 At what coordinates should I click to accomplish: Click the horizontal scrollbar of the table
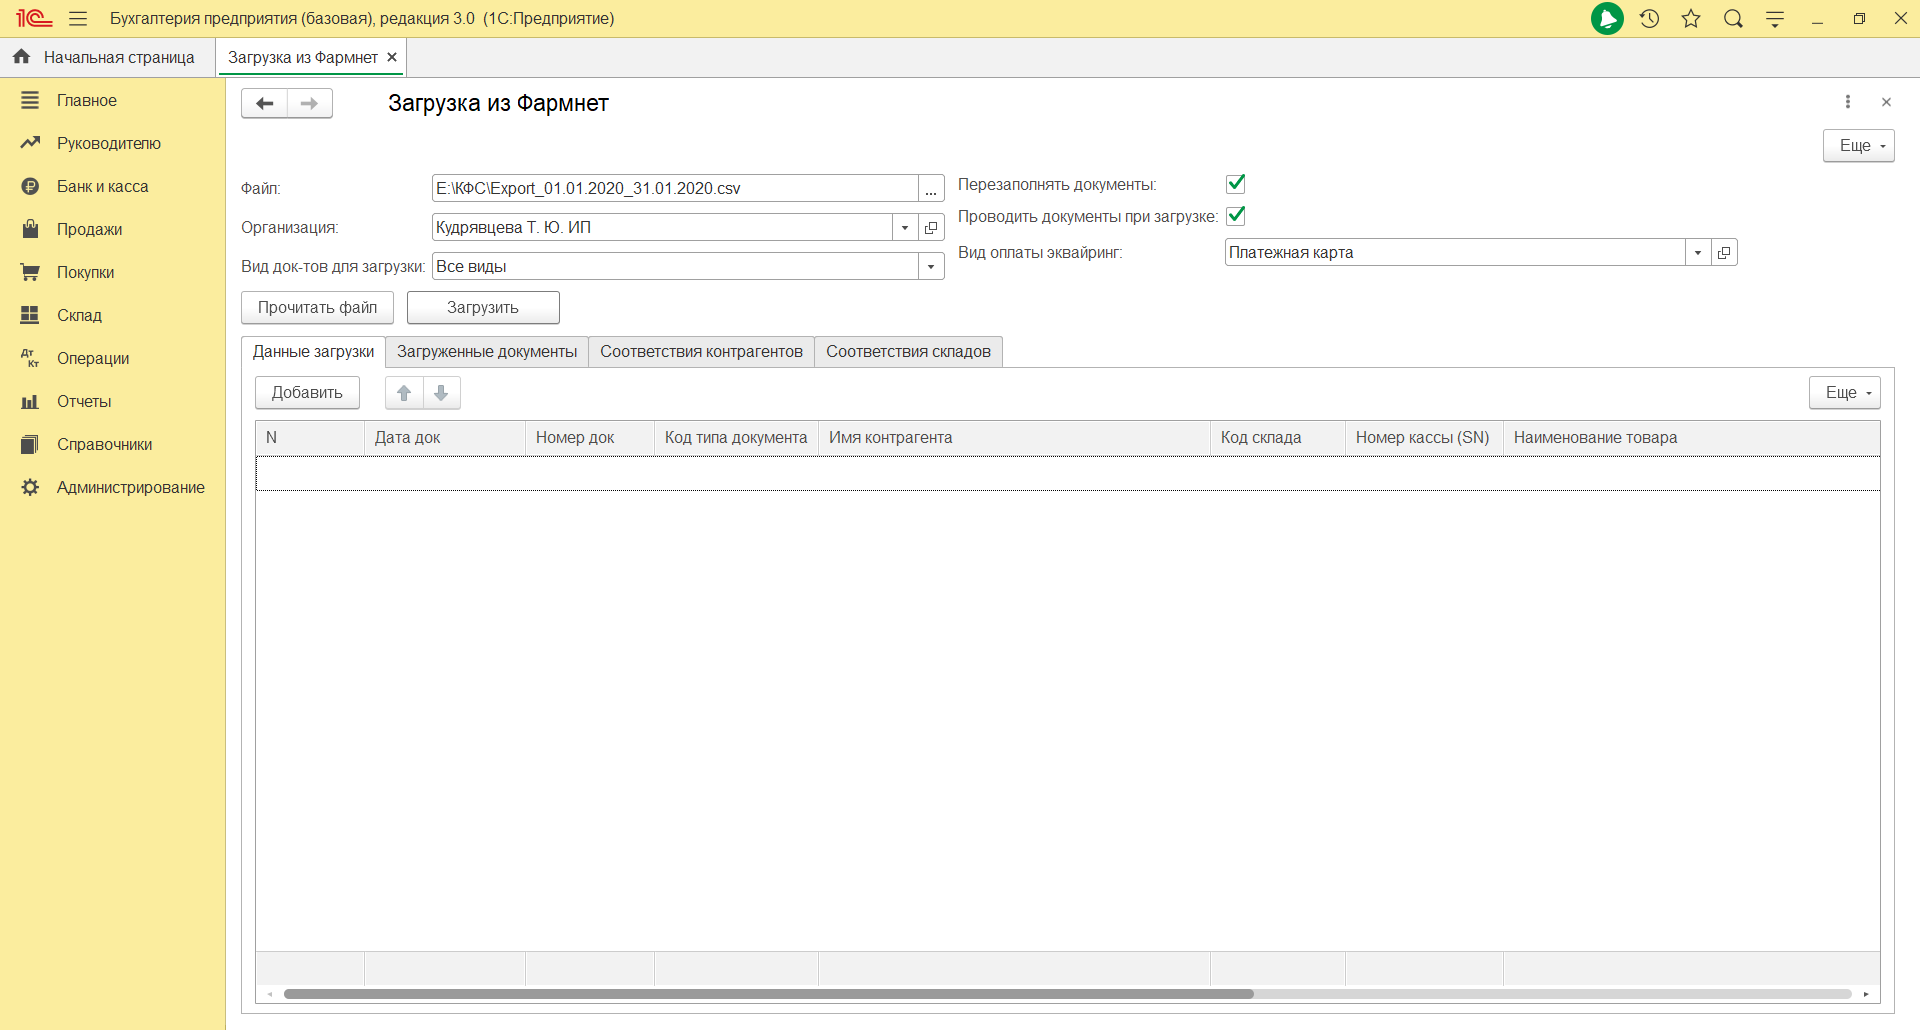point(768,994)
